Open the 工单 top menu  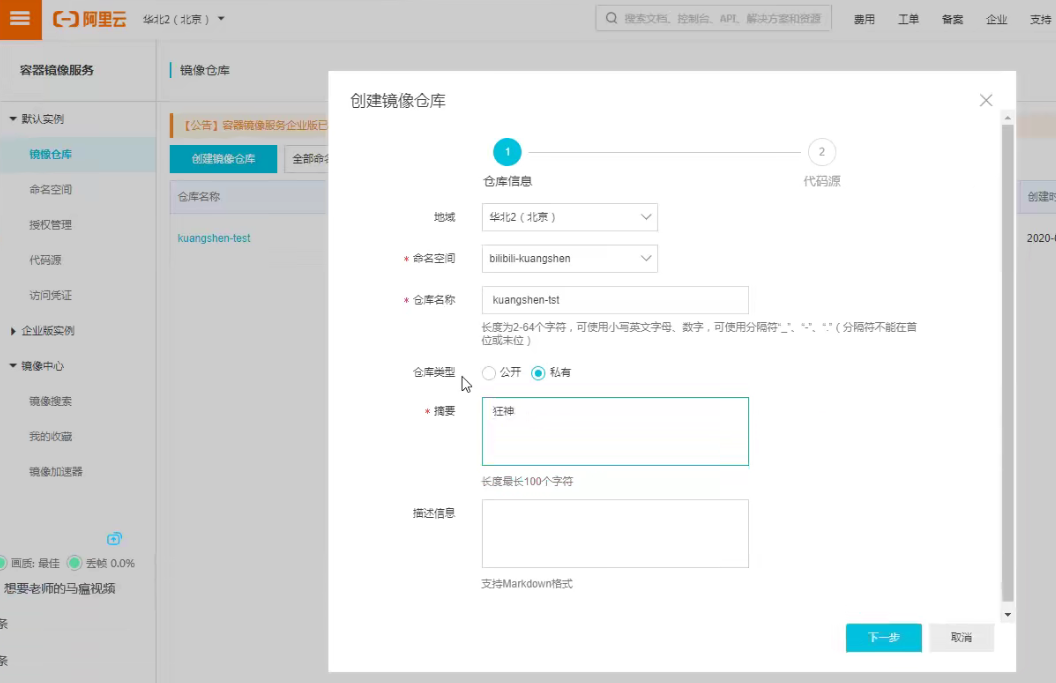click(908, 18)
